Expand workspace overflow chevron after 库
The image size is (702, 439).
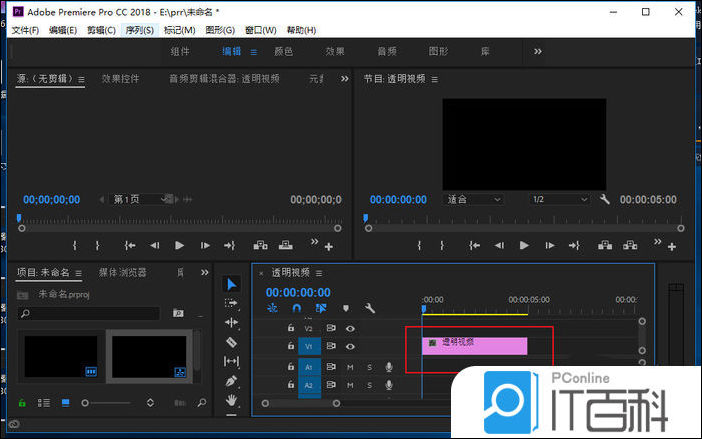[538, 51]
